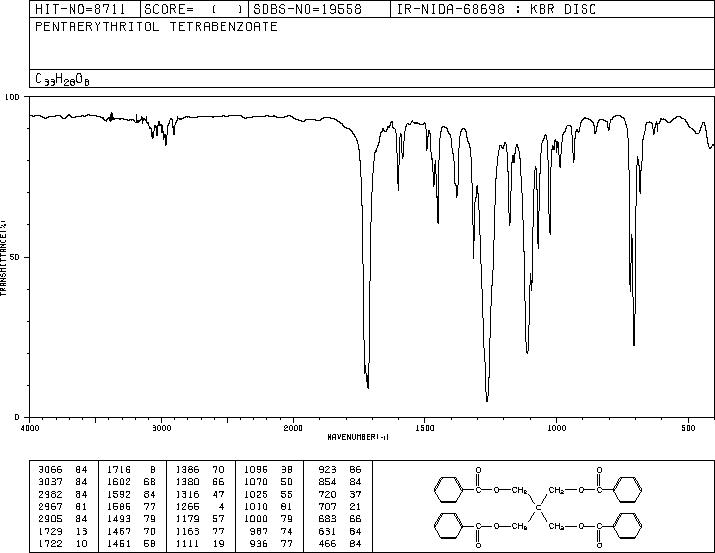Click the 1266 entry in peak table
The height and width of the screenshot is (553, 715).
point(187,506)
